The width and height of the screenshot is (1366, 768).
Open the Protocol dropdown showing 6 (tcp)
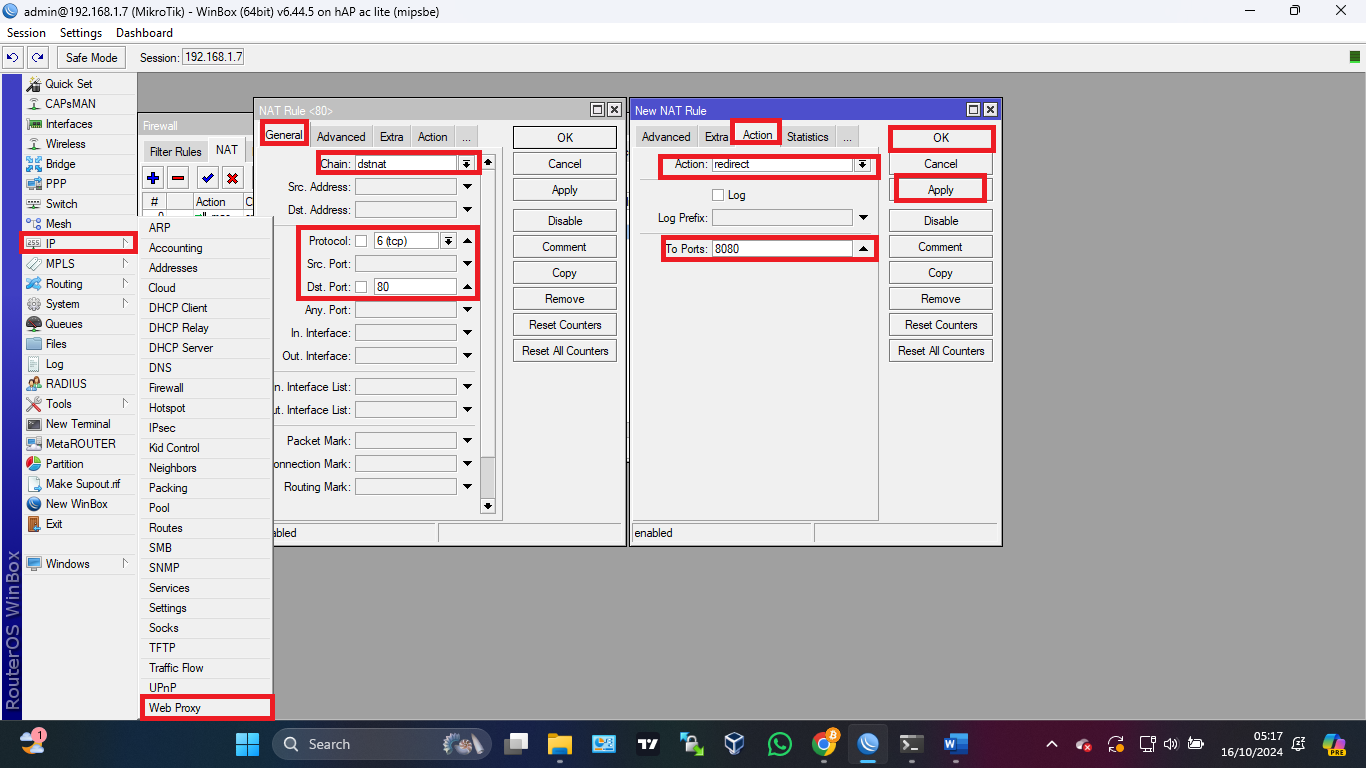[x=448, y=241]
